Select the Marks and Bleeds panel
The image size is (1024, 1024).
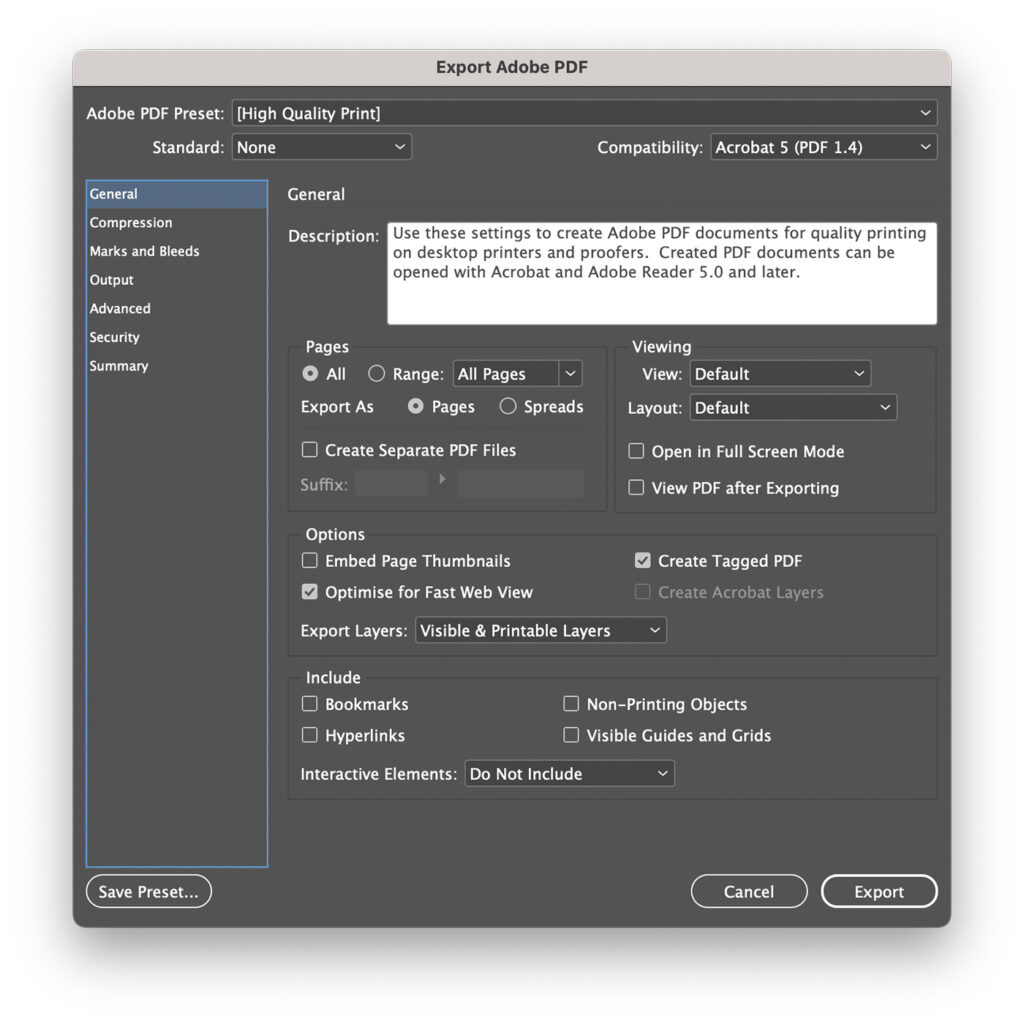[144, 251]
